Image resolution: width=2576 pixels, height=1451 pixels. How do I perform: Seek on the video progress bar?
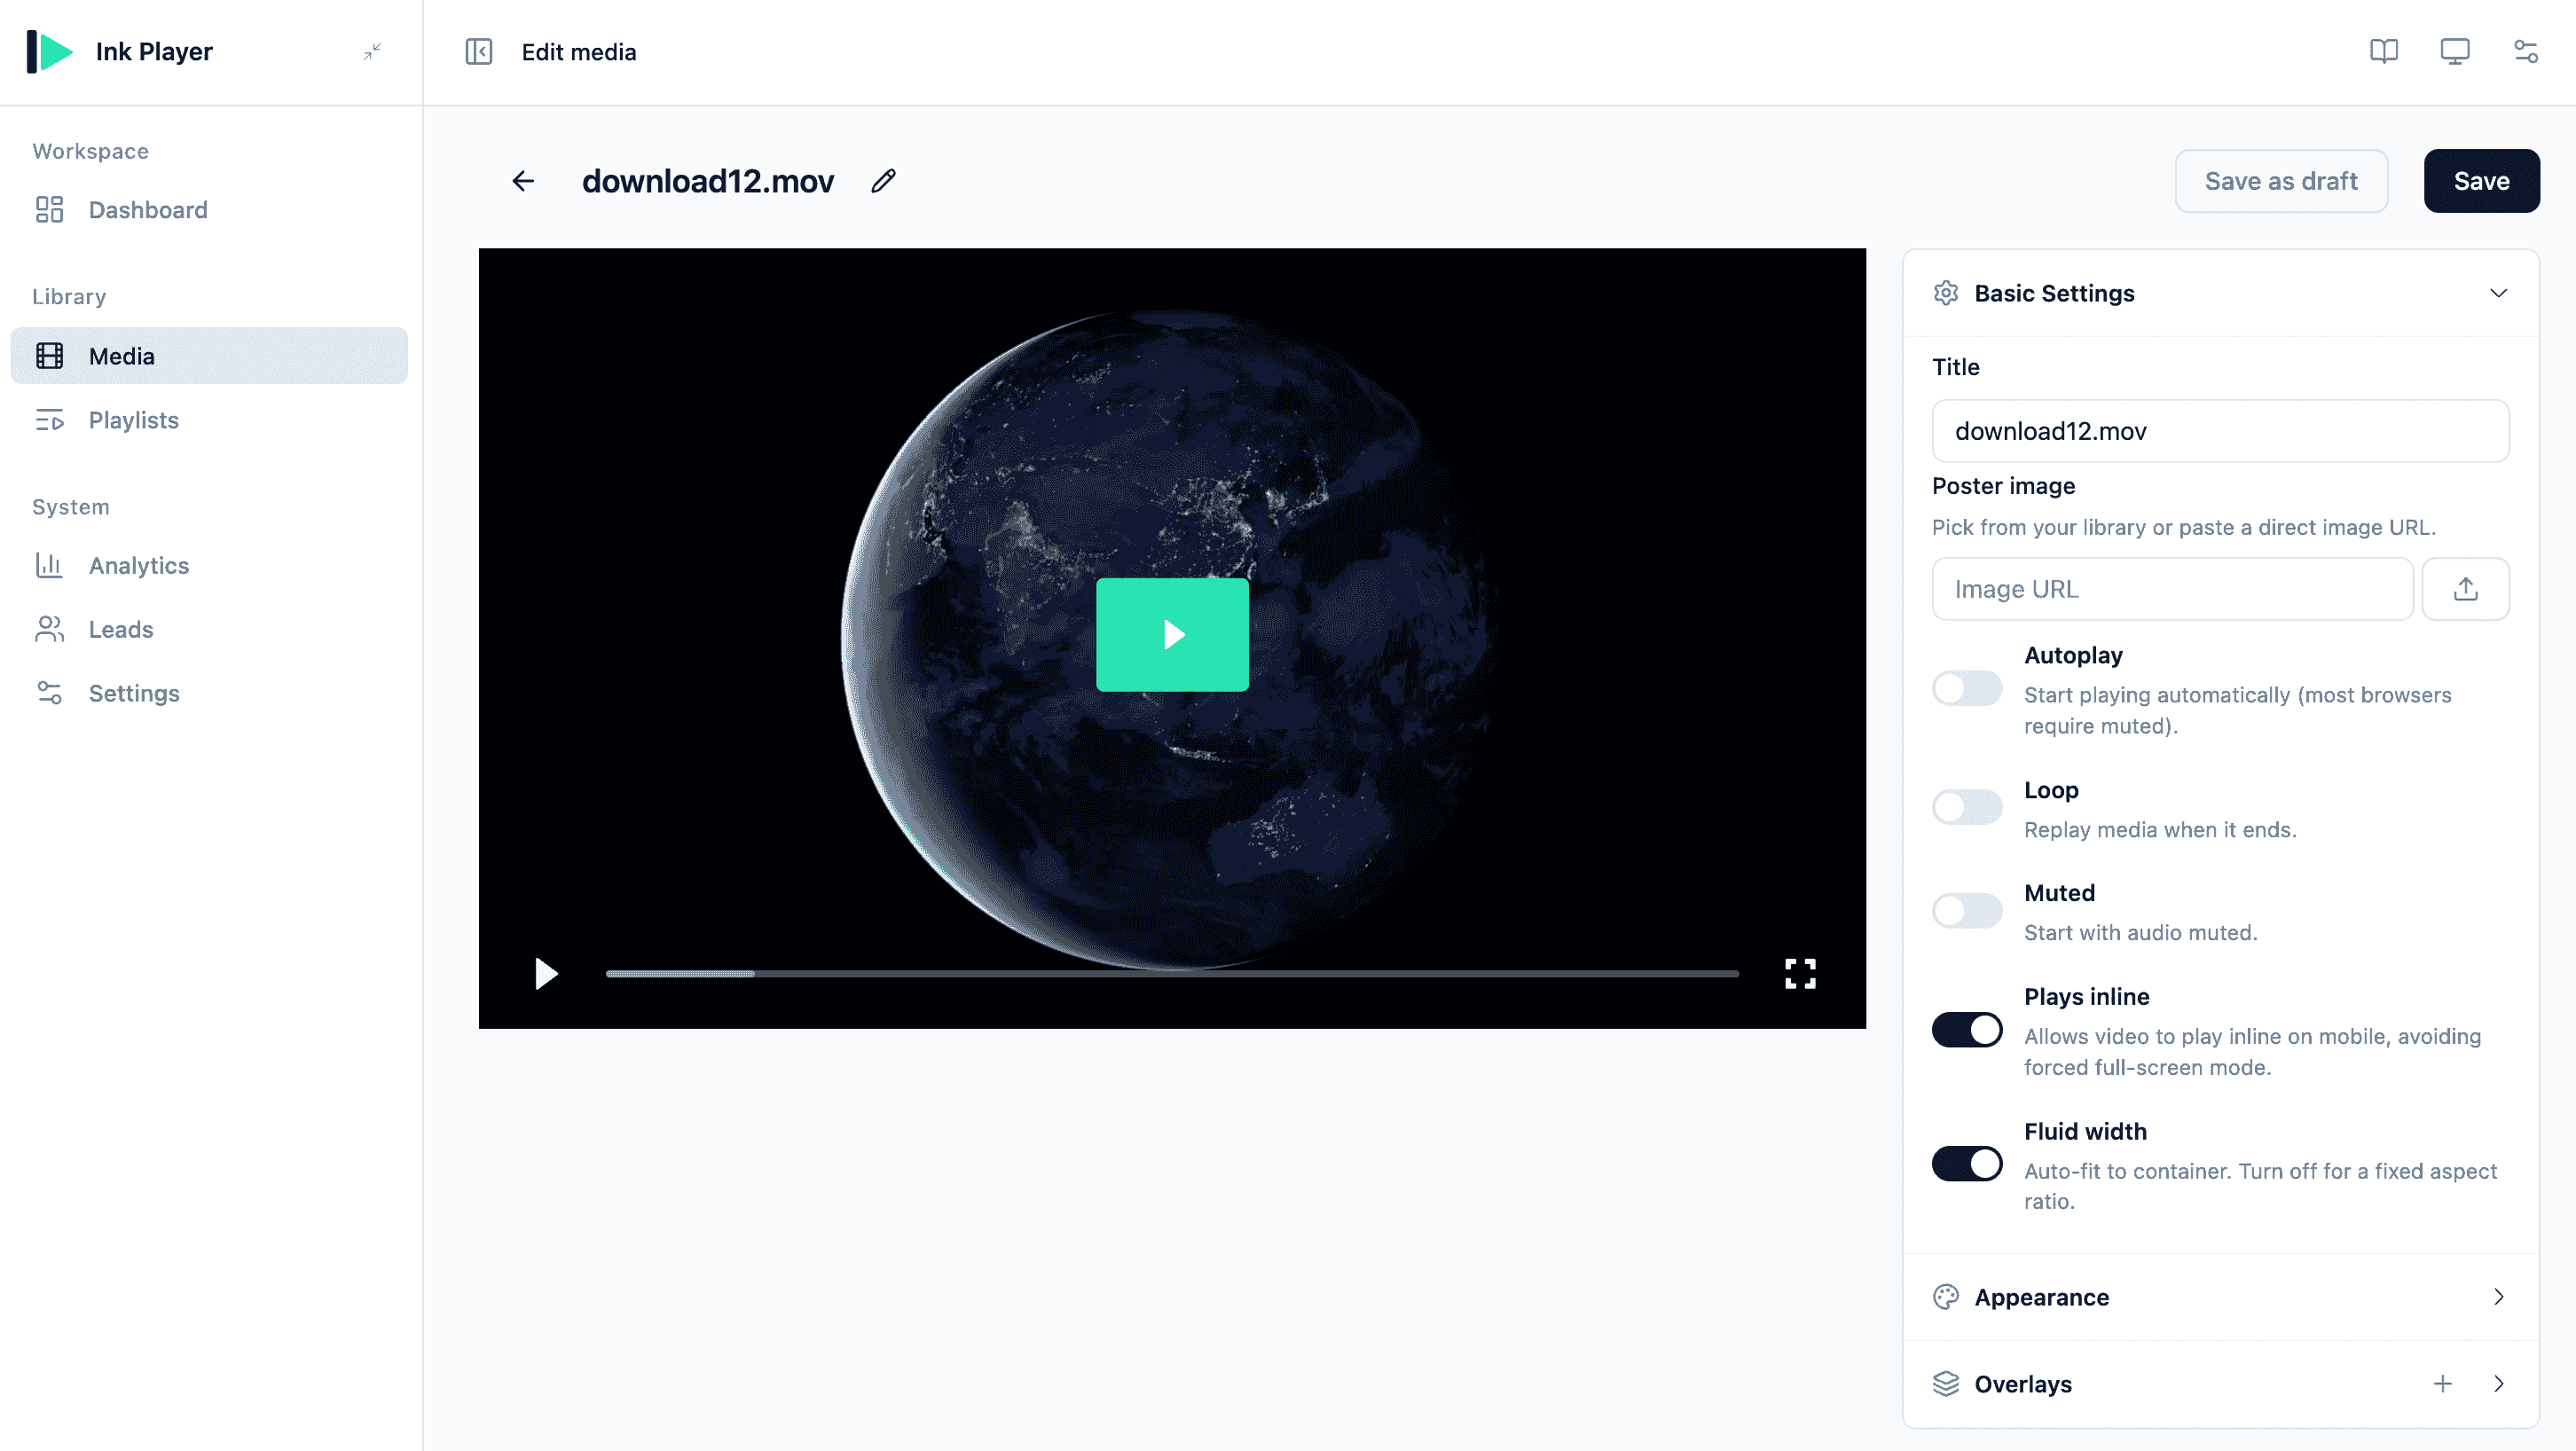pyautogui.click(x=1172, y=974)
